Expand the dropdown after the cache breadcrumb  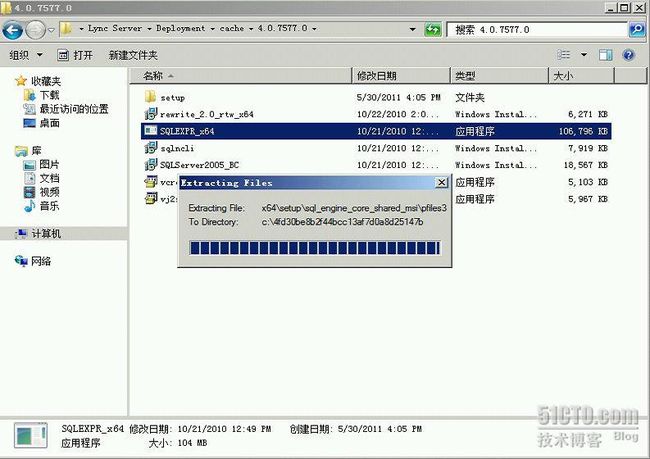tap(251, 29)
